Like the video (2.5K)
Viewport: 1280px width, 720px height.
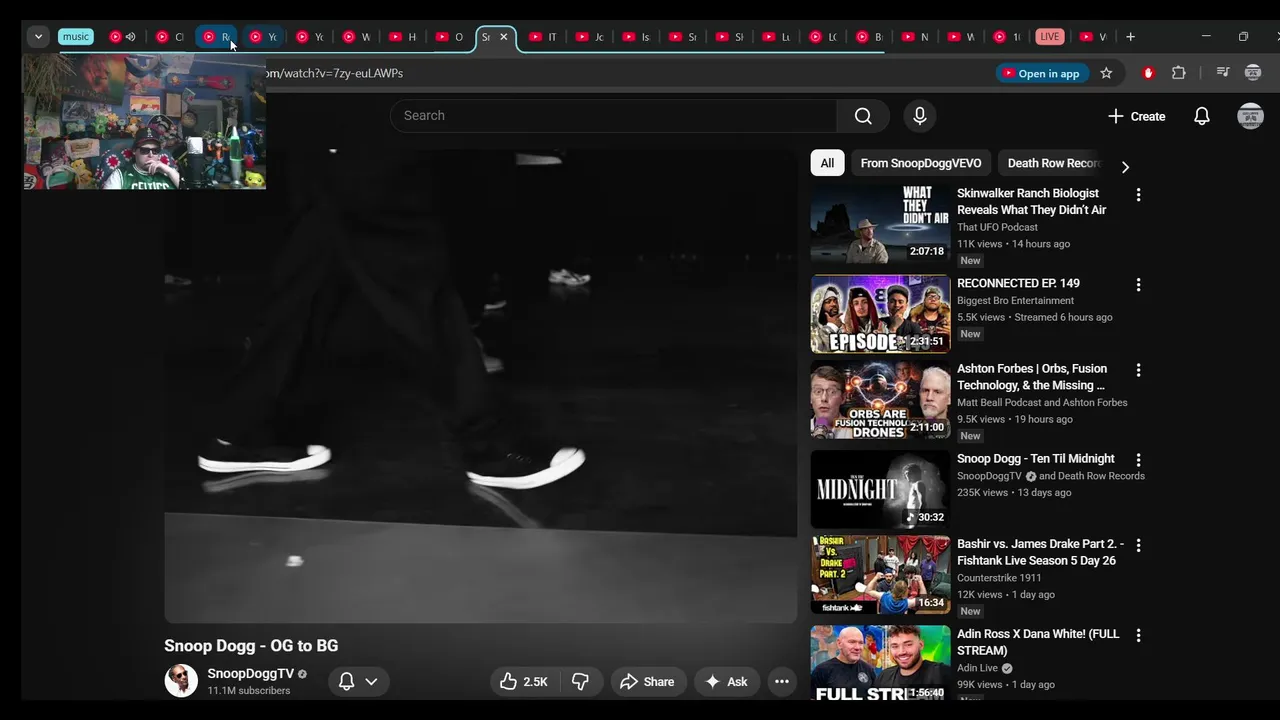pyautogui.click(x=524, y=682)
